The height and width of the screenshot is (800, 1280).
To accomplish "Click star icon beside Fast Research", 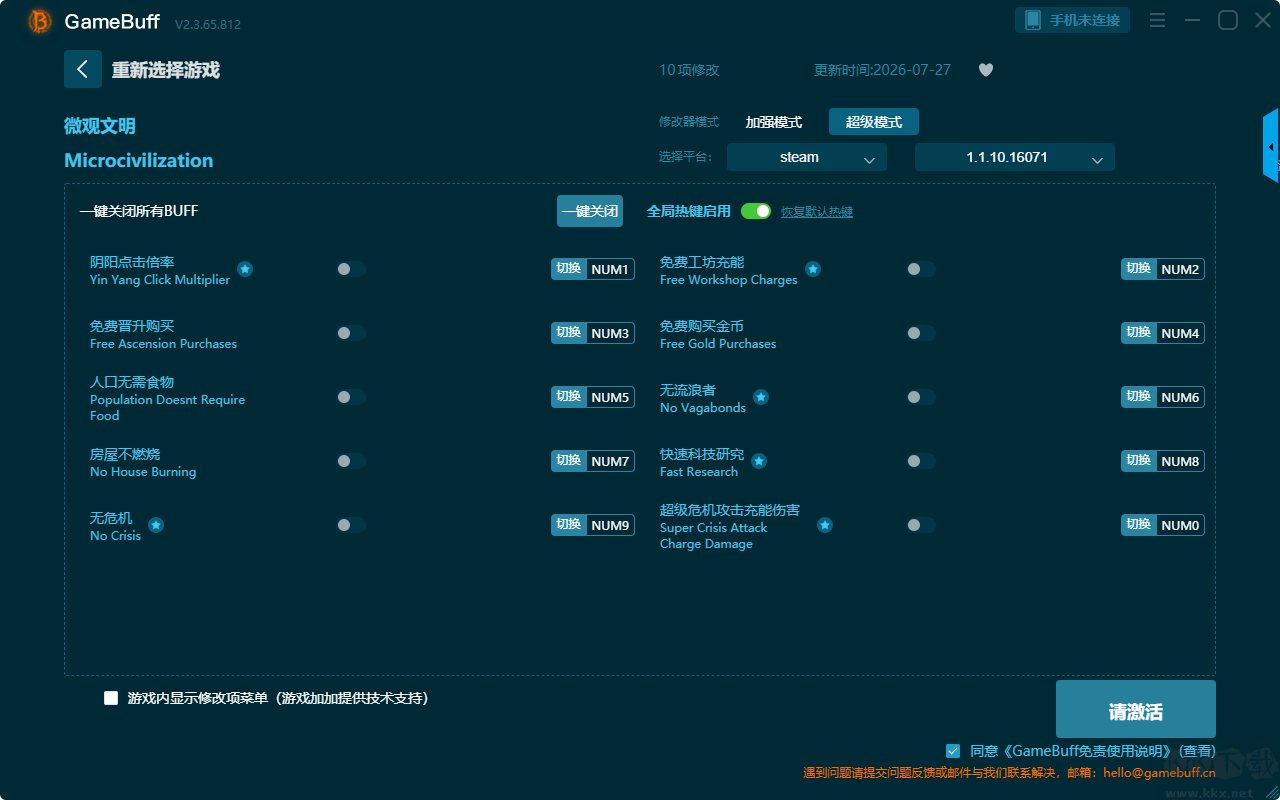I will [x=759, y=461].
